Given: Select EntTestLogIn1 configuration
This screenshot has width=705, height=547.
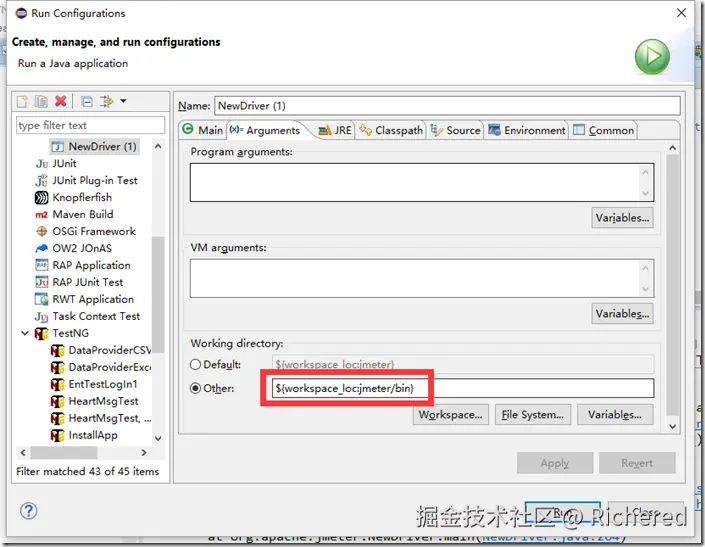Looking at the screenshot, I should click(103, 384).
